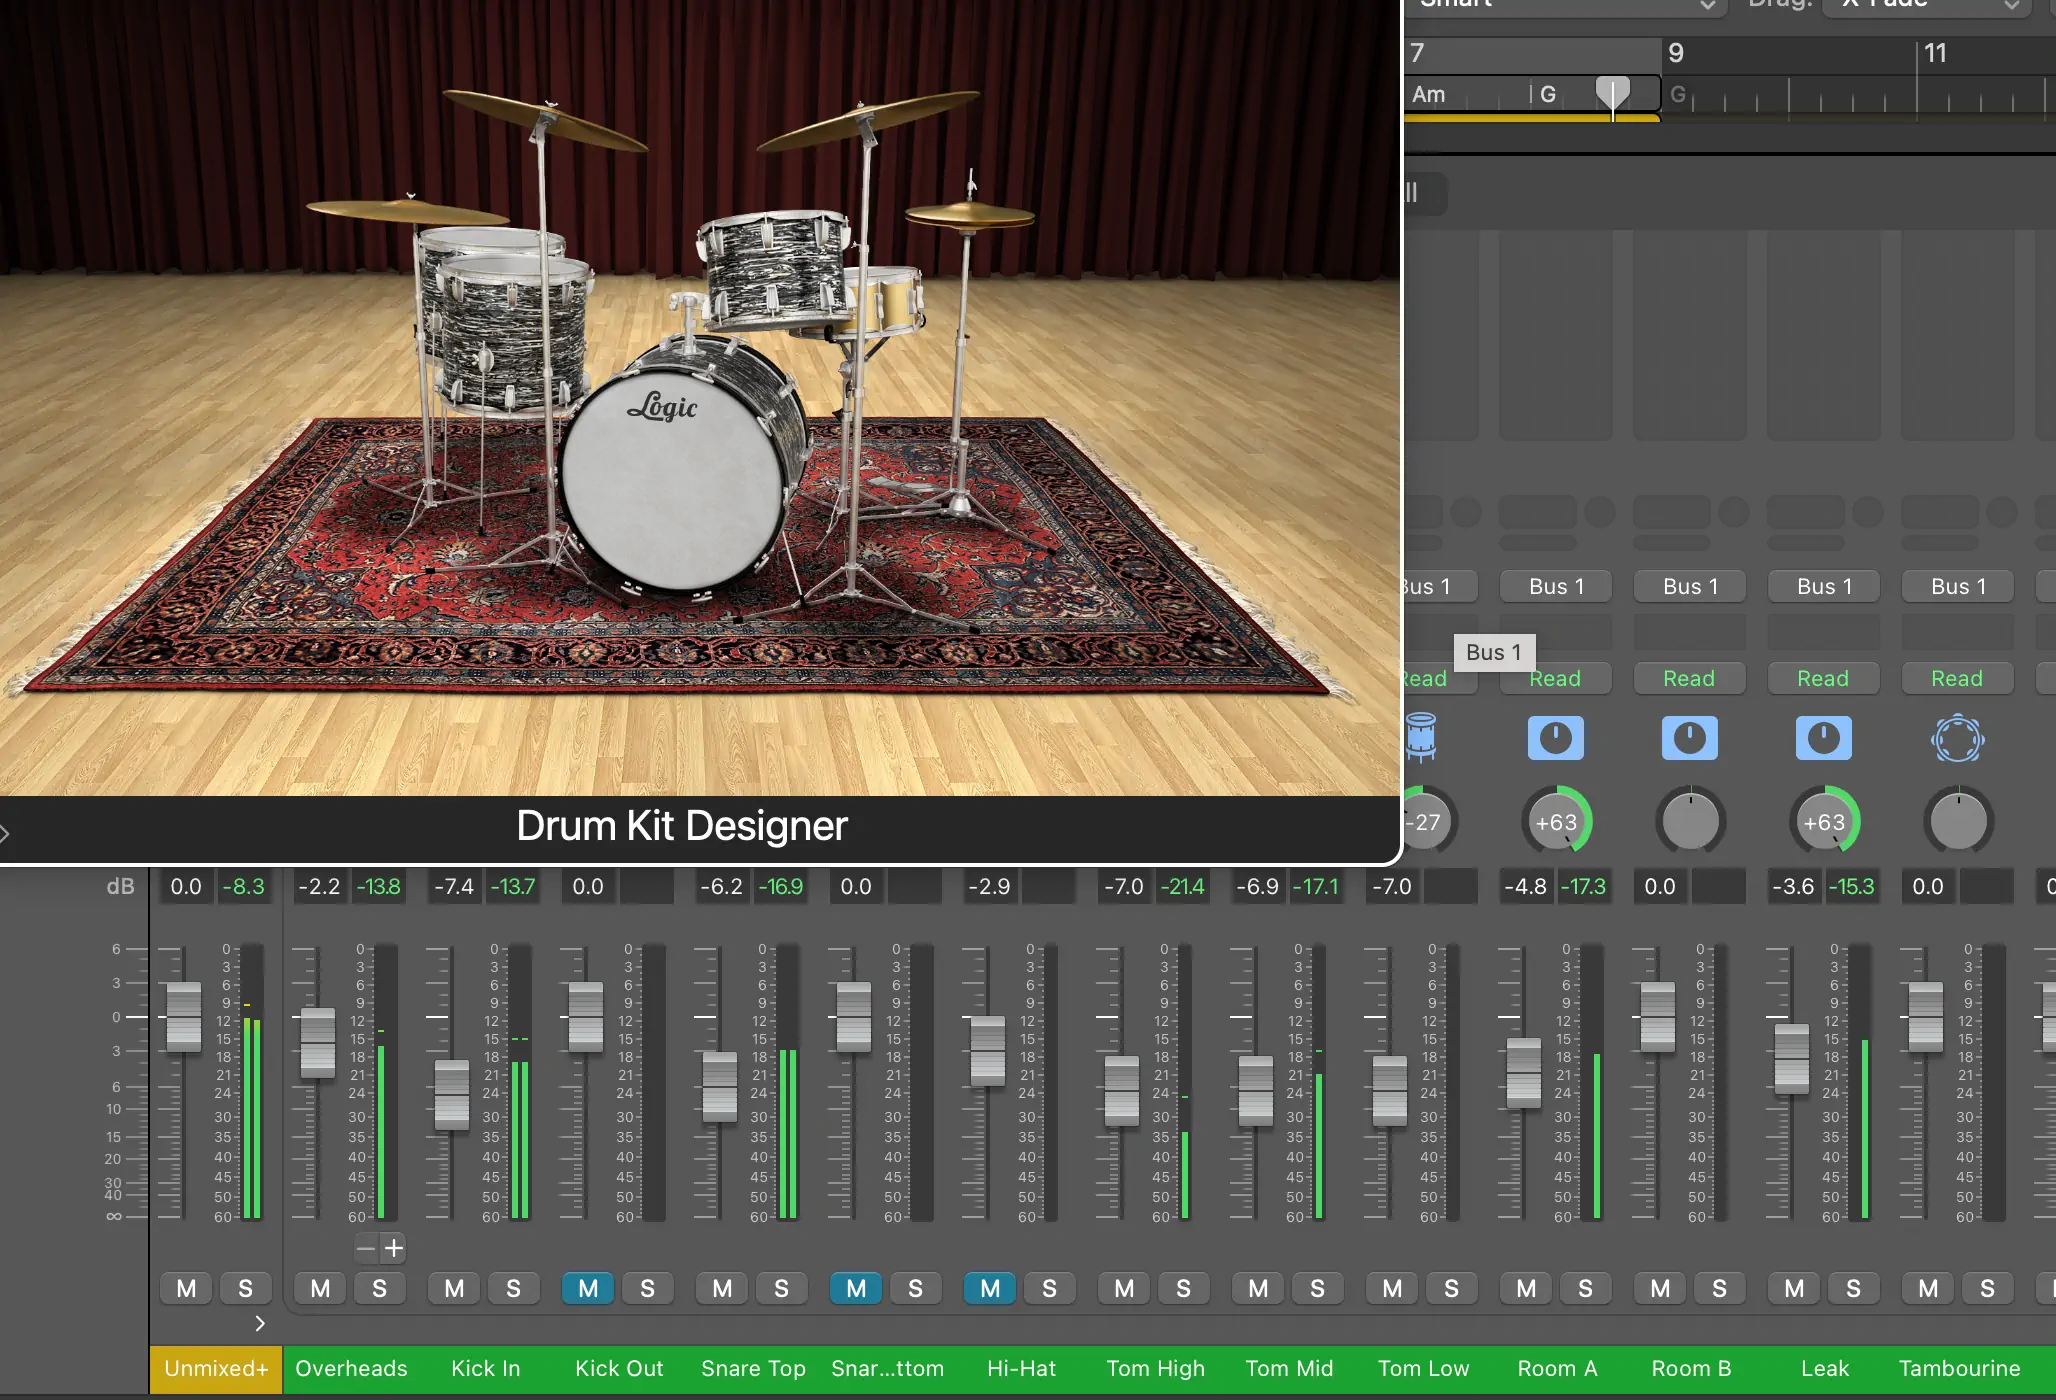Select the Hi-Hat channel name

point(1021,1368)
